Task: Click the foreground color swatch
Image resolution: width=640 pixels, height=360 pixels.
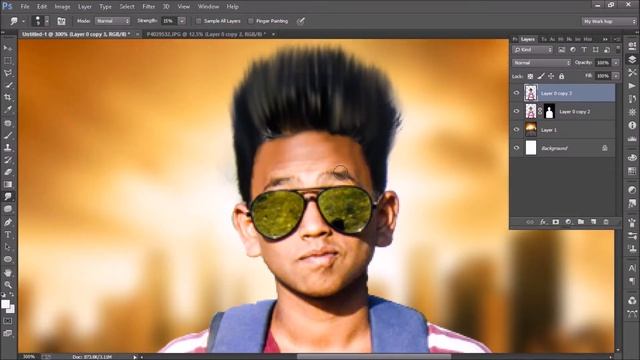Action: [5, 304]
